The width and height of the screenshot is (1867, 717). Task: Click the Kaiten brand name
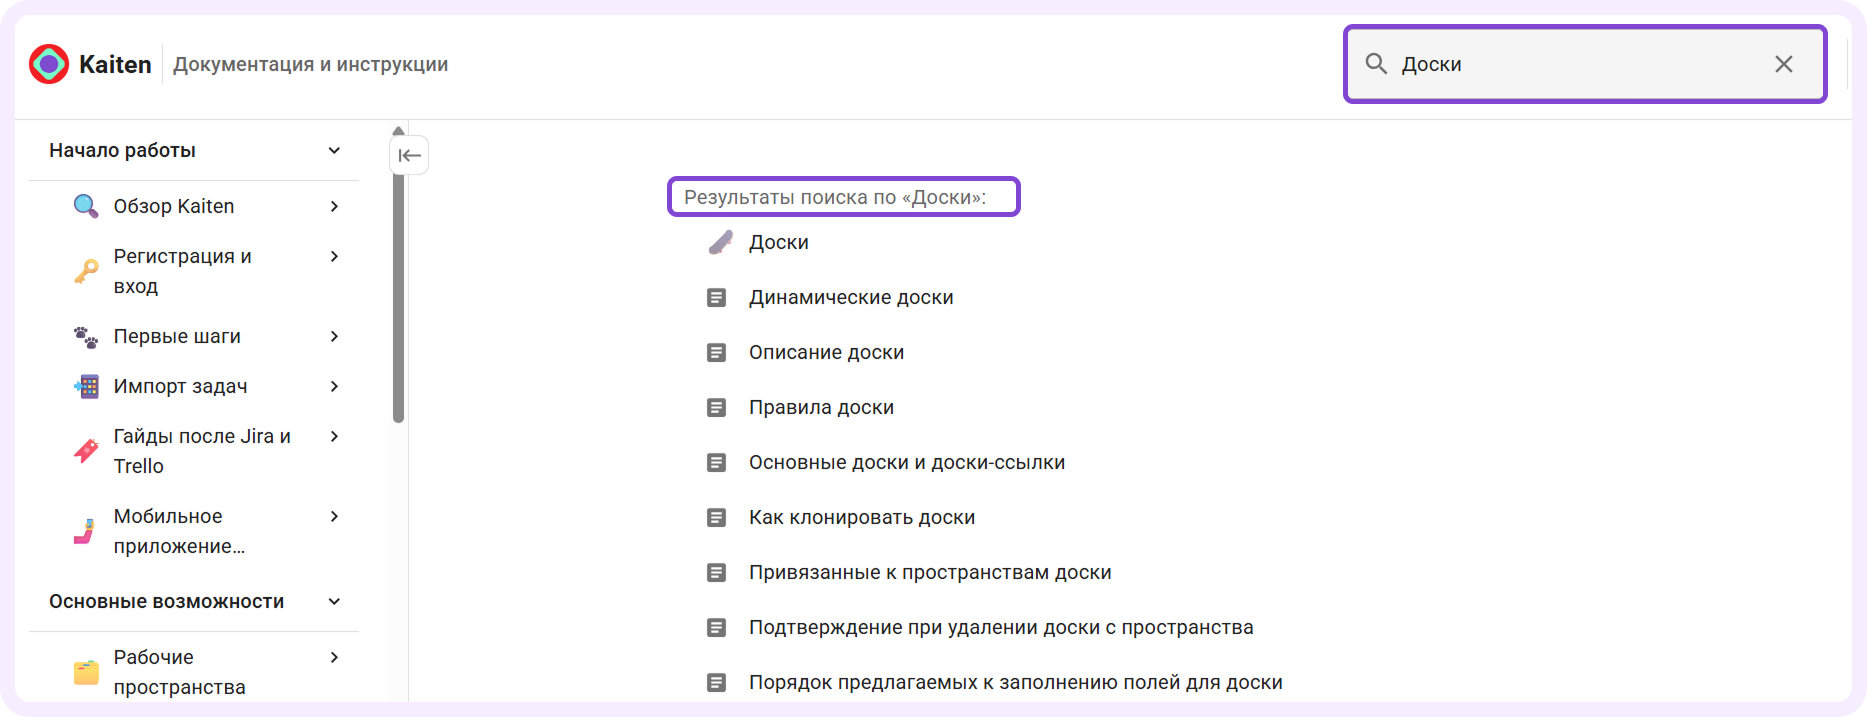pos(115,64)
